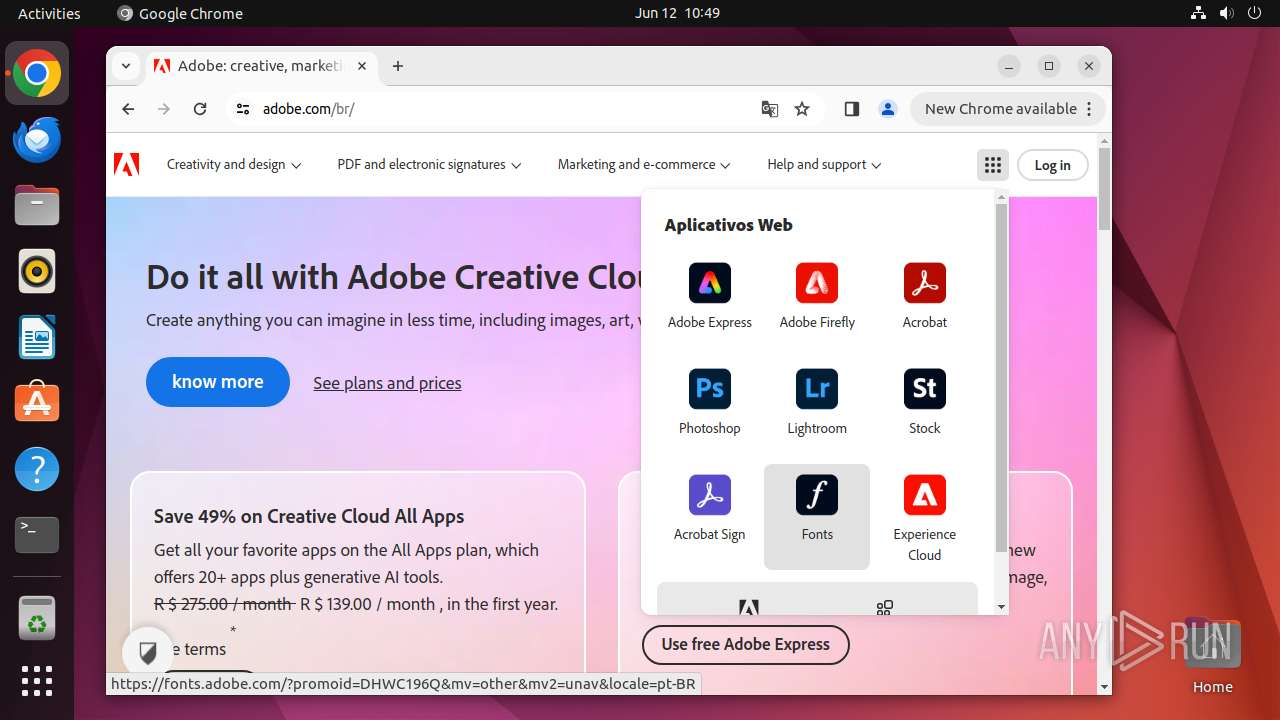Image resolution: width=1280 pixels, height=720 pixels.
Task: Open Help from the dock
Action: pos(37,469)
